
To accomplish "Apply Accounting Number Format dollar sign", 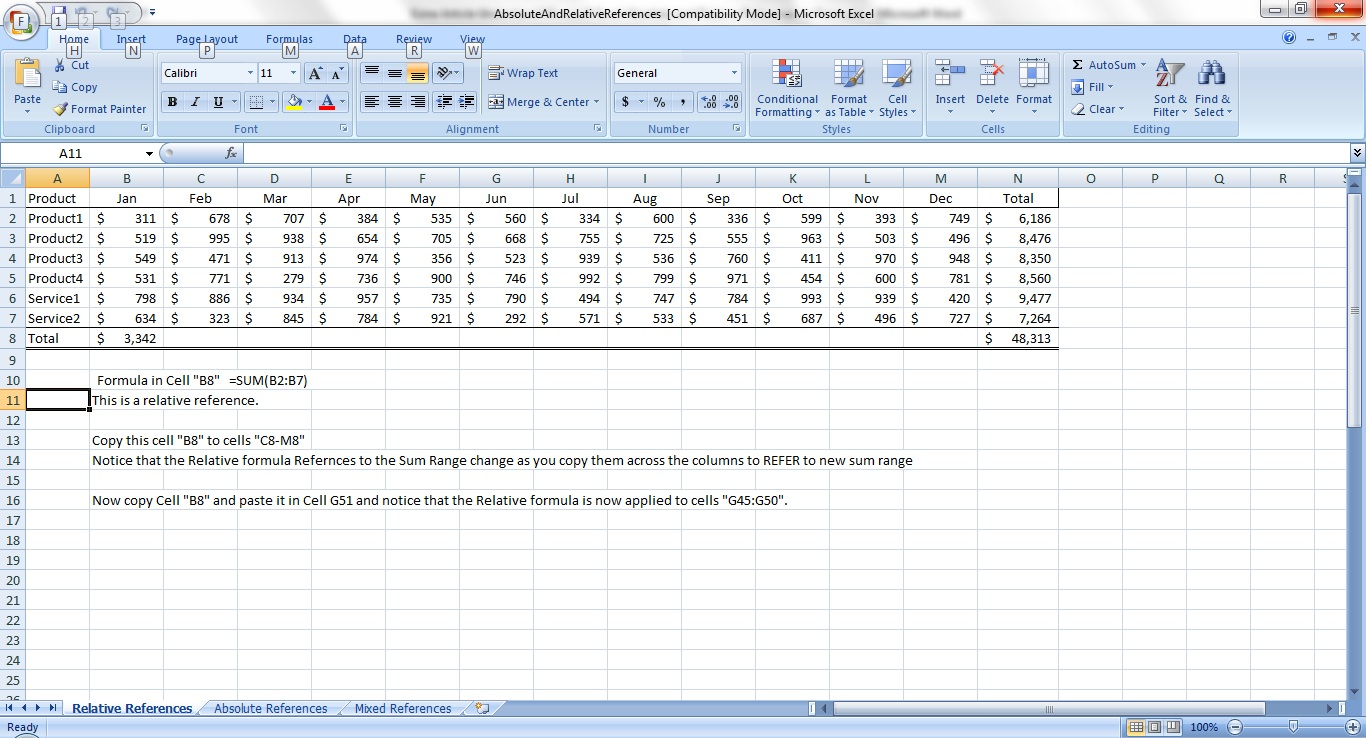I will 626,102.
